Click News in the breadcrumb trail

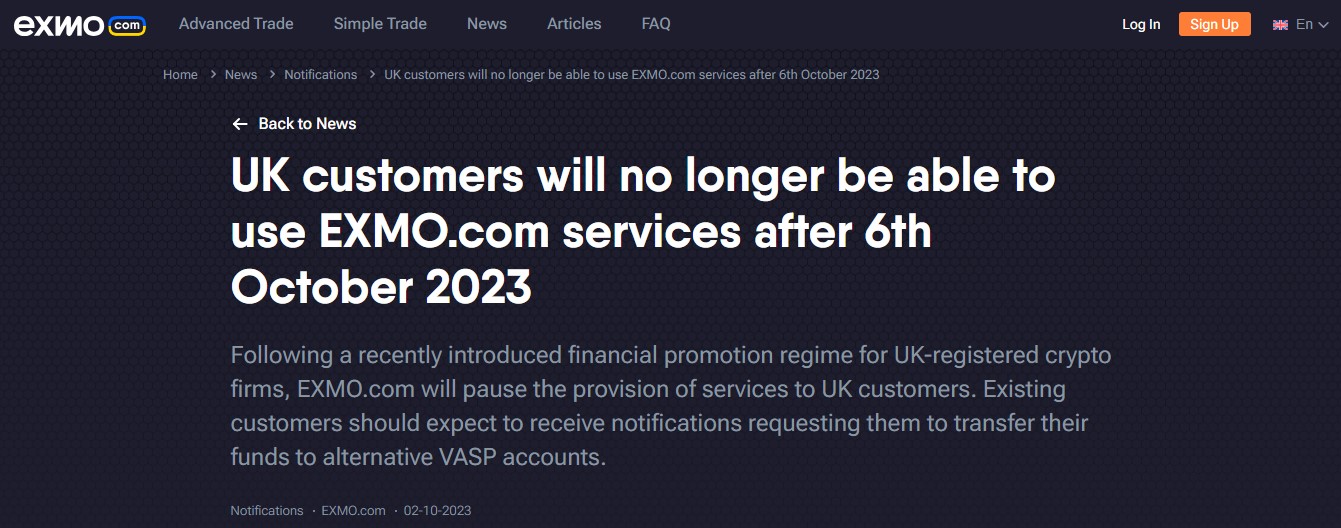click(241, 75)
